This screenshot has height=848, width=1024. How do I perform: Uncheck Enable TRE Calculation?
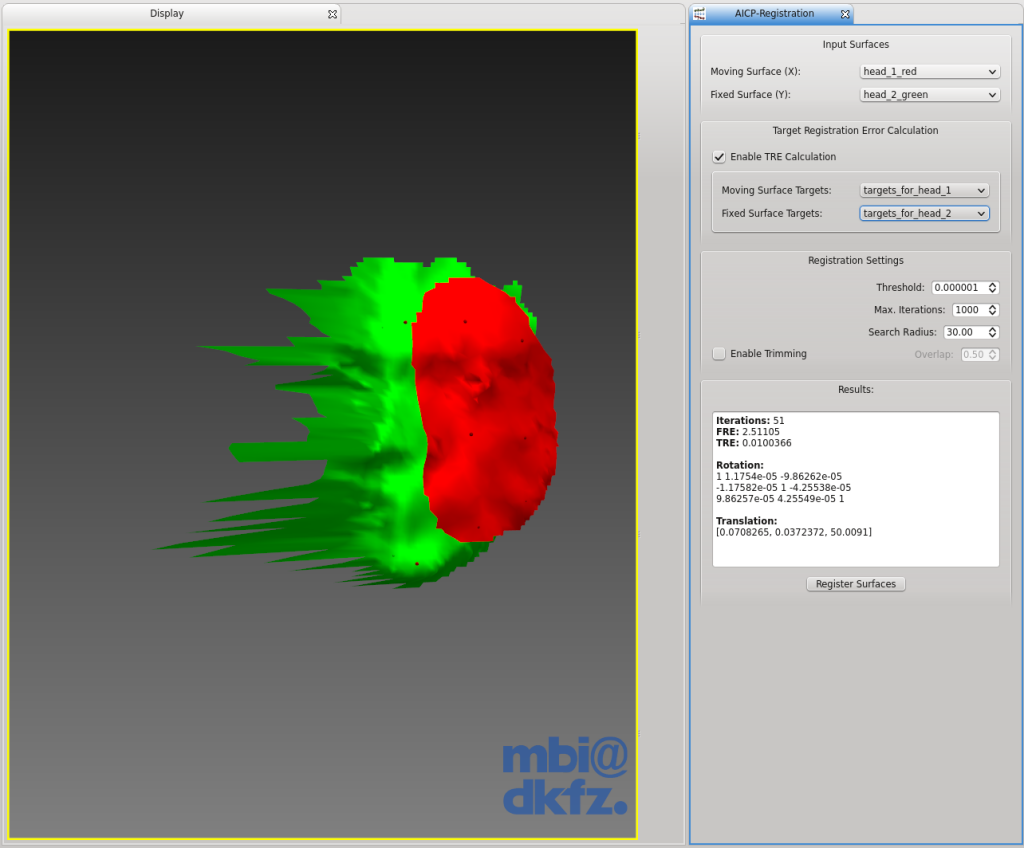click(719, 157)
